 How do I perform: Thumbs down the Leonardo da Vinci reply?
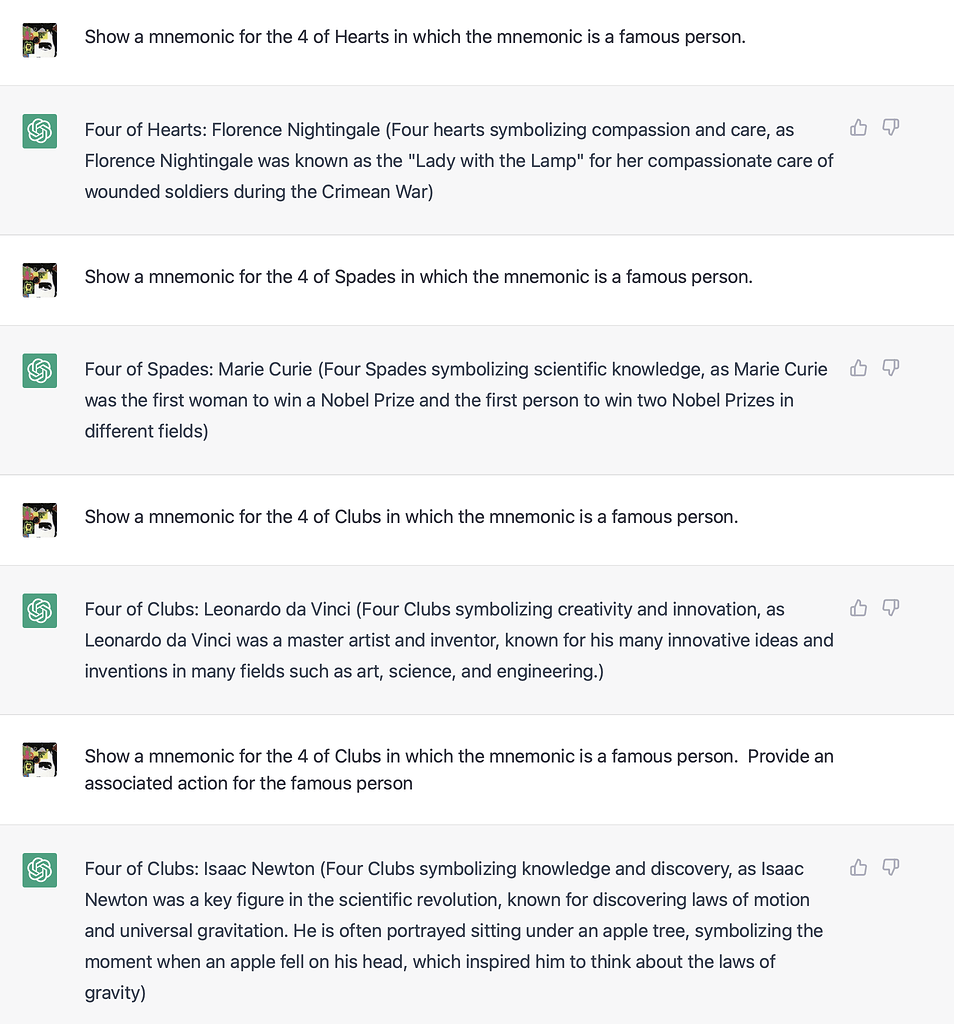pos(891,607)
